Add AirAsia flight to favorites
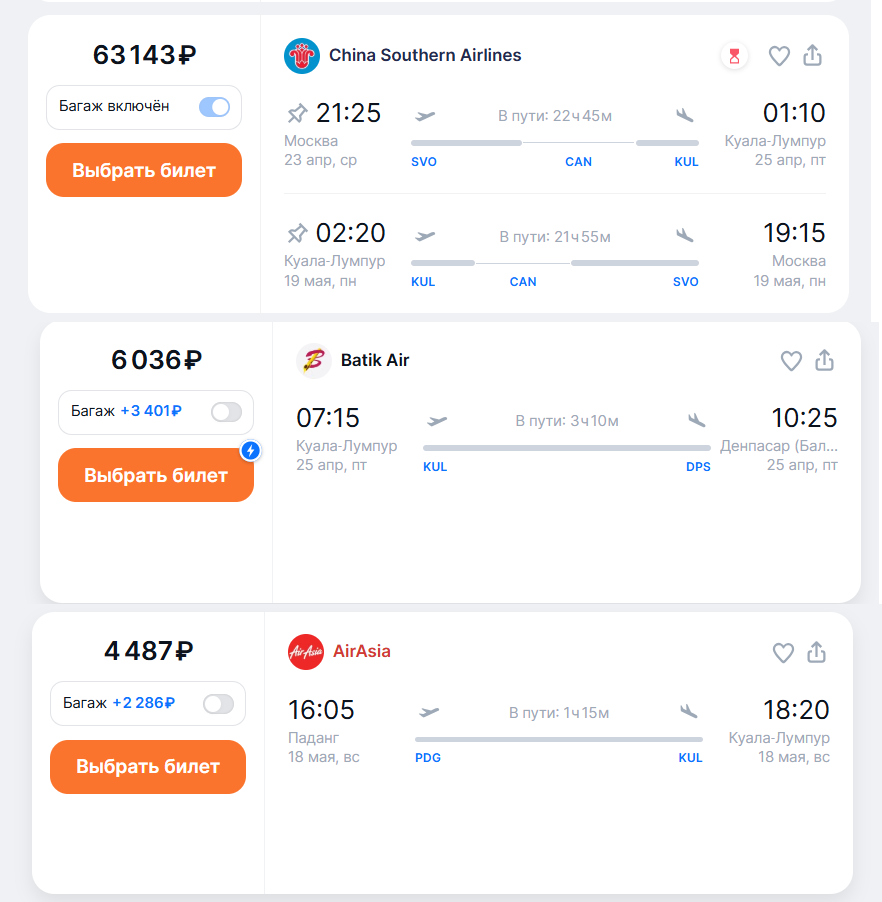 click(x=783, y=653)
